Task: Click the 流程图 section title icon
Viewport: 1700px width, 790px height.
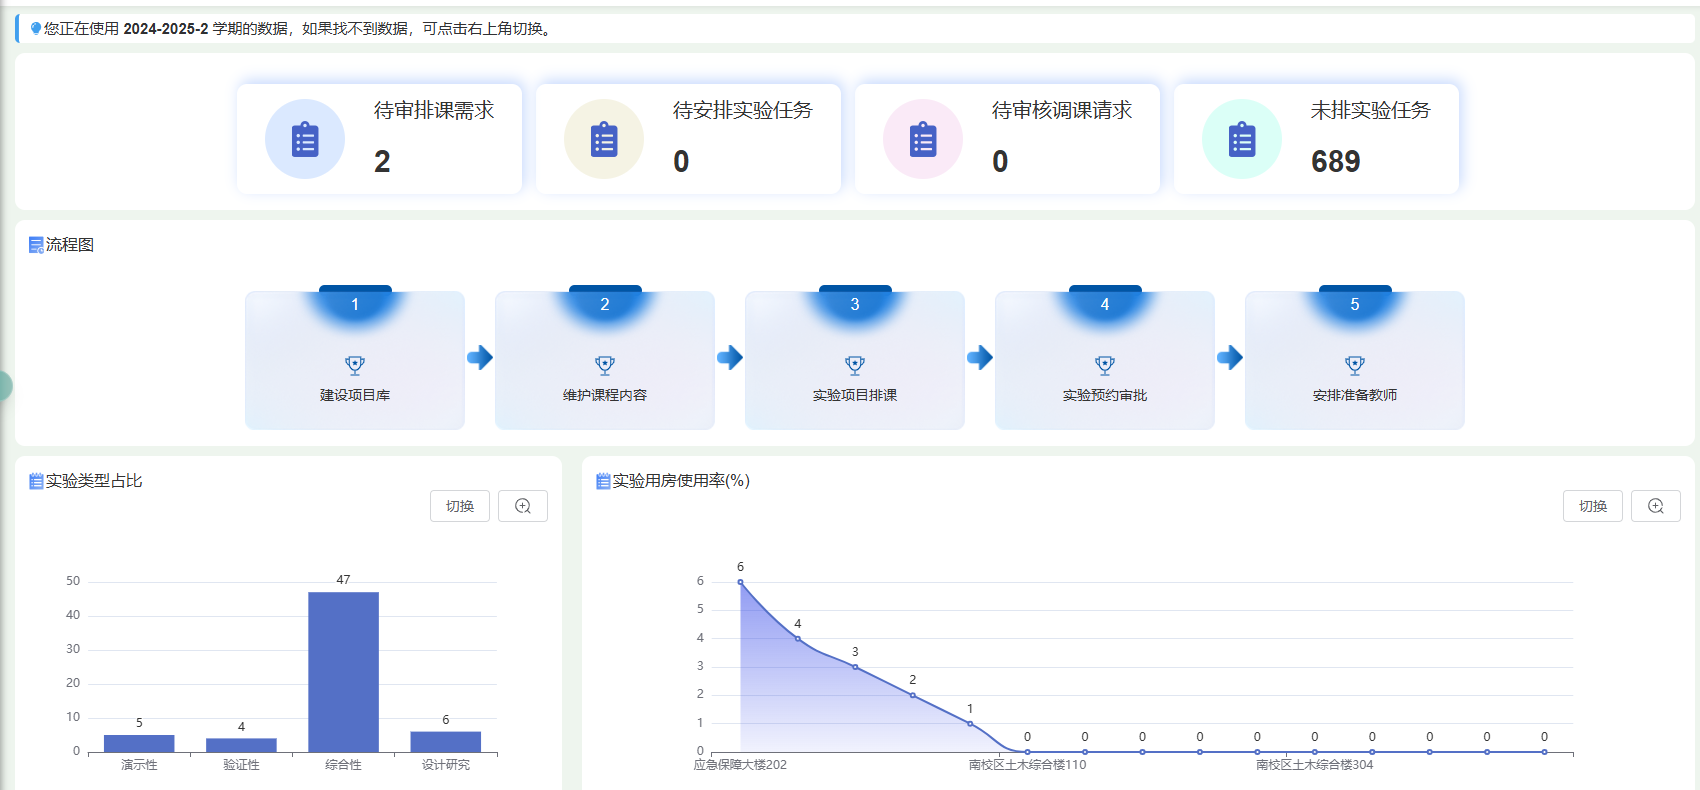Action: point(36,245)
